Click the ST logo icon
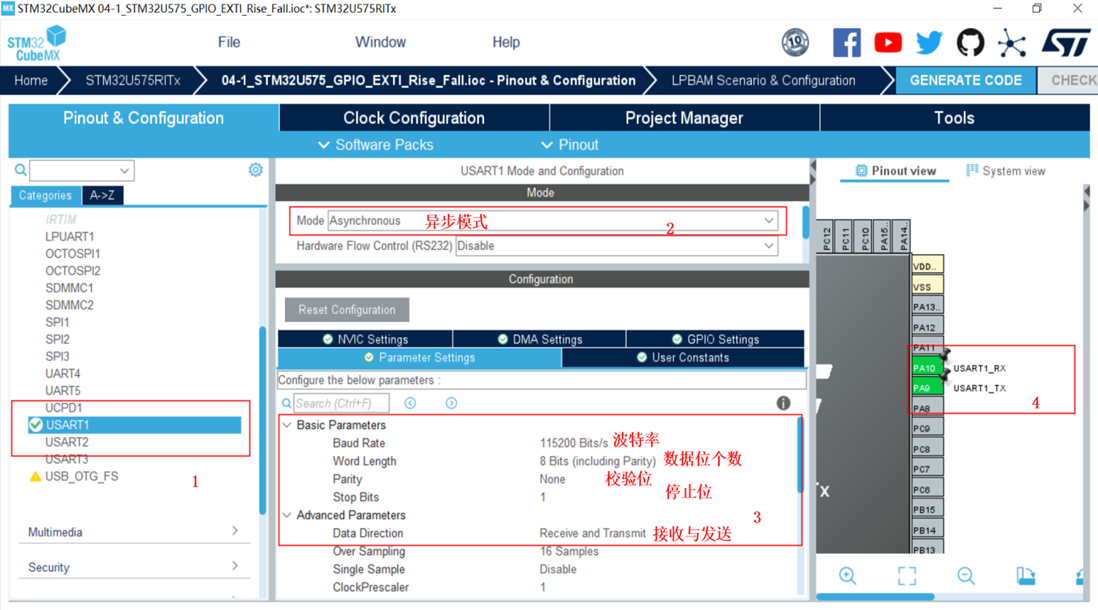 [x=1065, y=43]
